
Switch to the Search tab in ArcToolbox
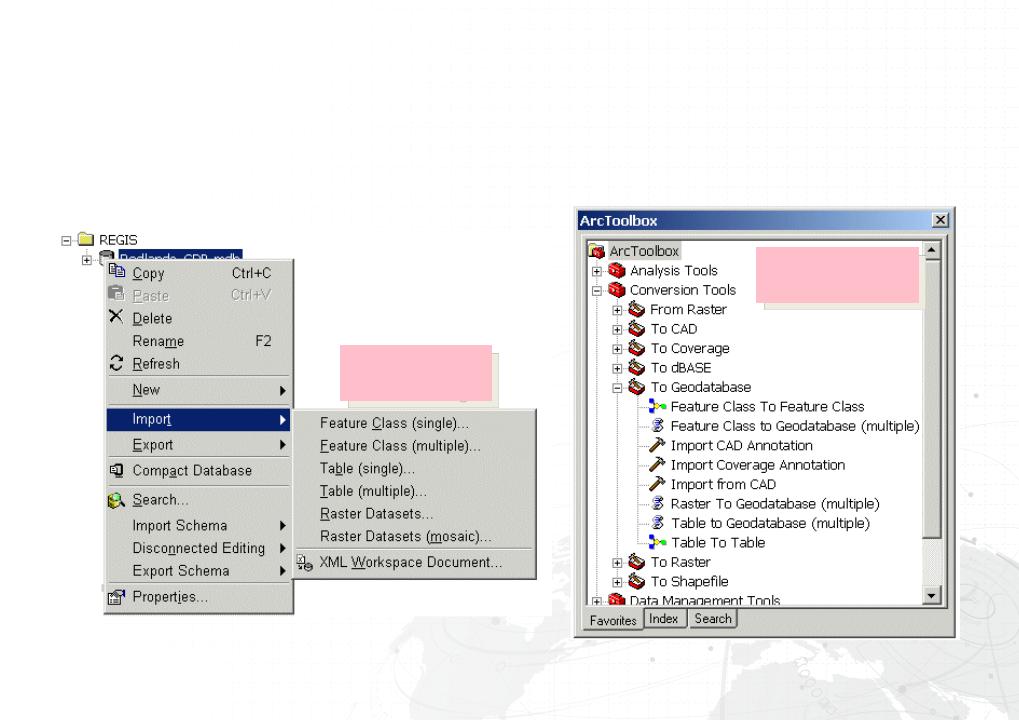[712, 619]
